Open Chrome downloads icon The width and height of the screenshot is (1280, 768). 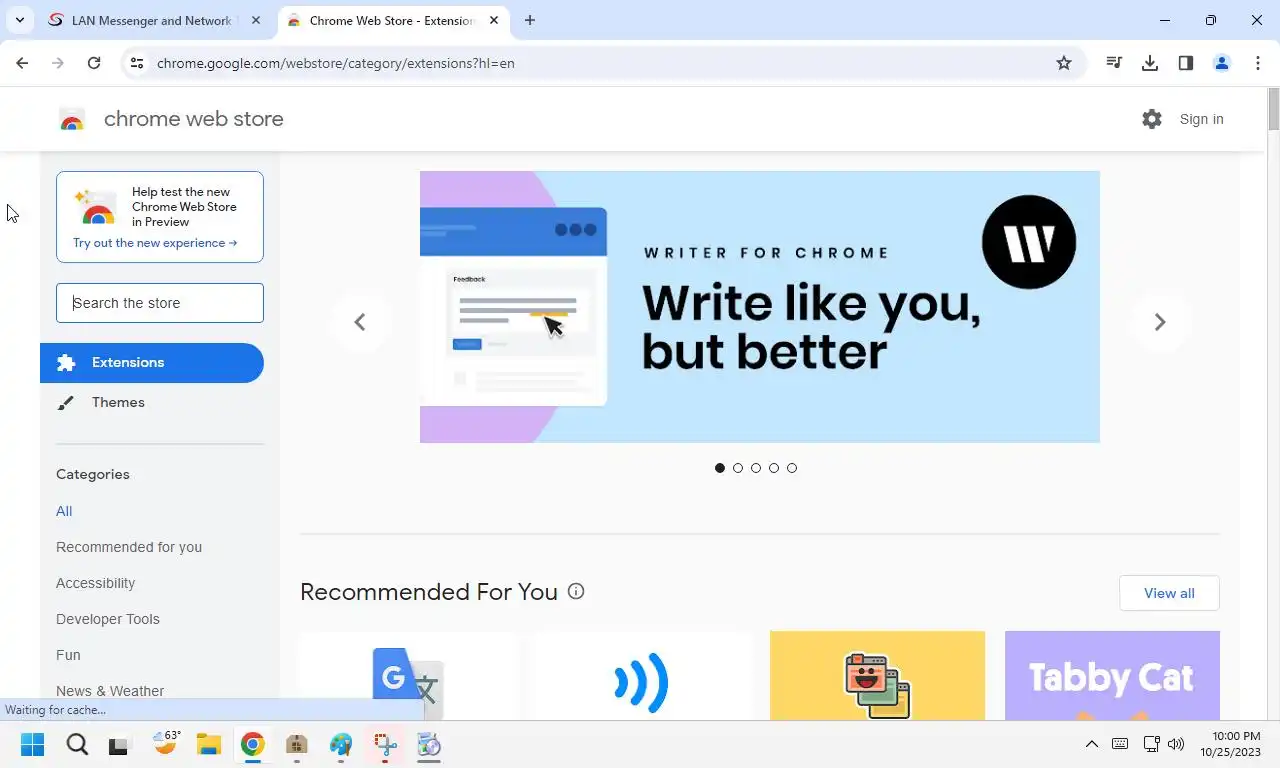pyautogui.click(x=1150, y=63)
